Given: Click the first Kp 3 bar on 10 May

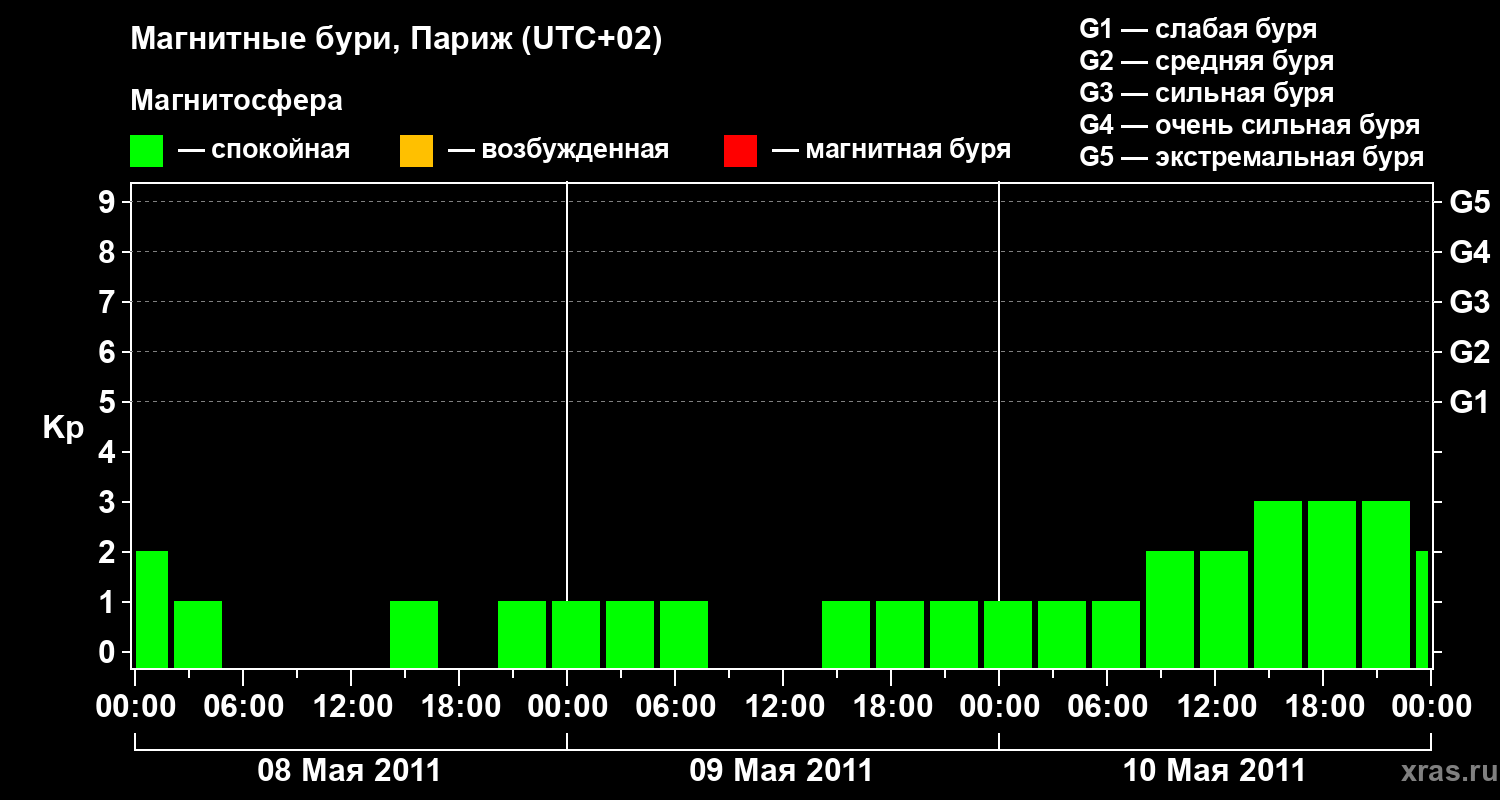Looking at the screenshot, I should point(1278,584).
